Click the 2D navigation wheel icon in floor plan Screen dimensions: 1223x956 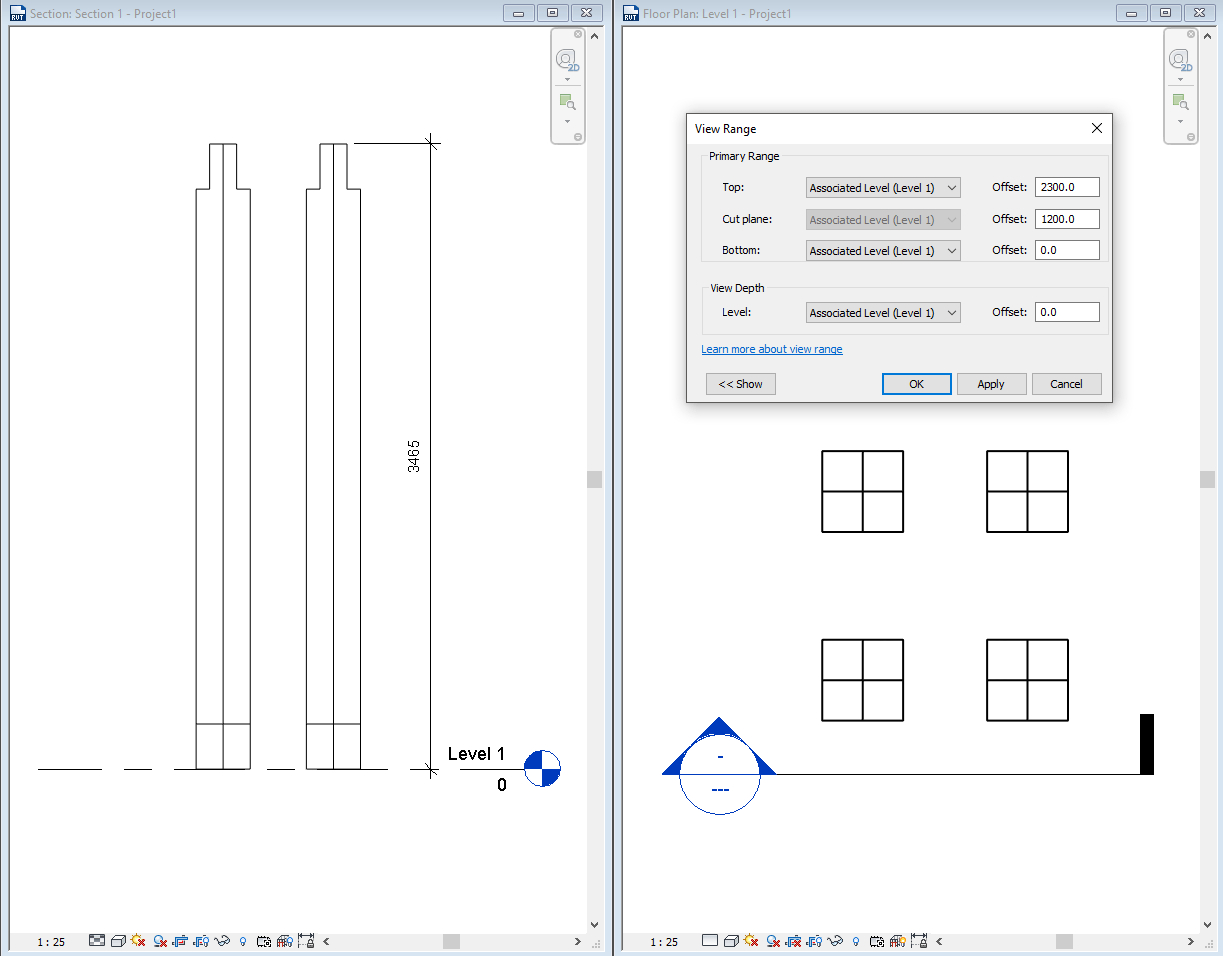[x=1181, y=60]
